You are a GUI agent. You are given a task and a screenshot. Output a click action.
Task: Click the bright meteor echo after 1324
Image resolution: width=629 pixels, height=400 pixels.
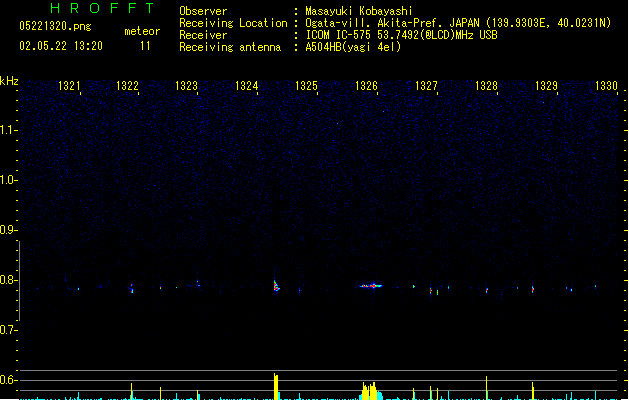pyautogui.click(x=276, y=285)
